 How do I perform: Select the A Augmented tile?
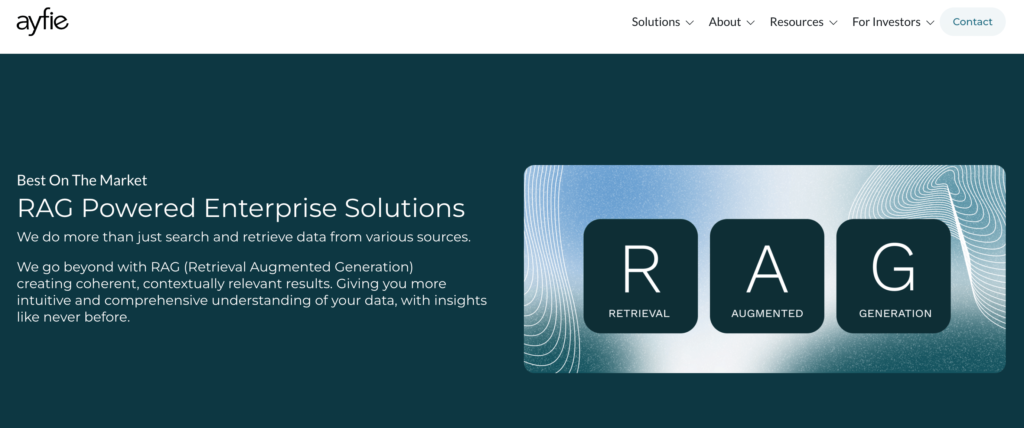[766, 275]
